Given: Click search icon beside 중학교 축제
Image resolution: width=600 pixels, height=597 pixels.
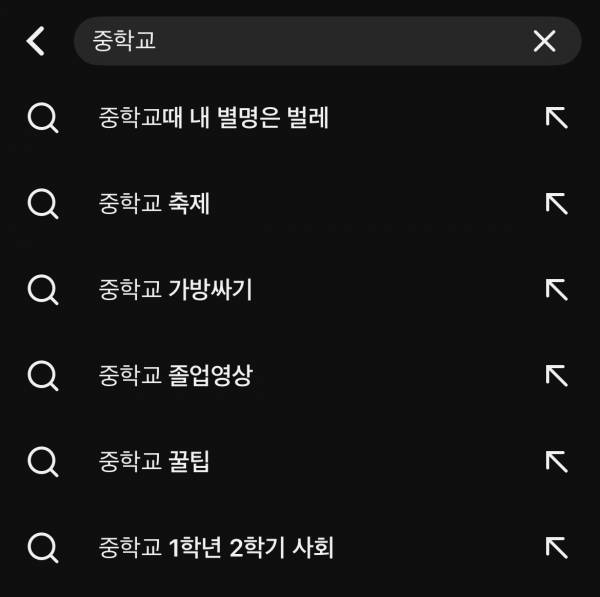Looking at the screenshot, I should (42, 205).
